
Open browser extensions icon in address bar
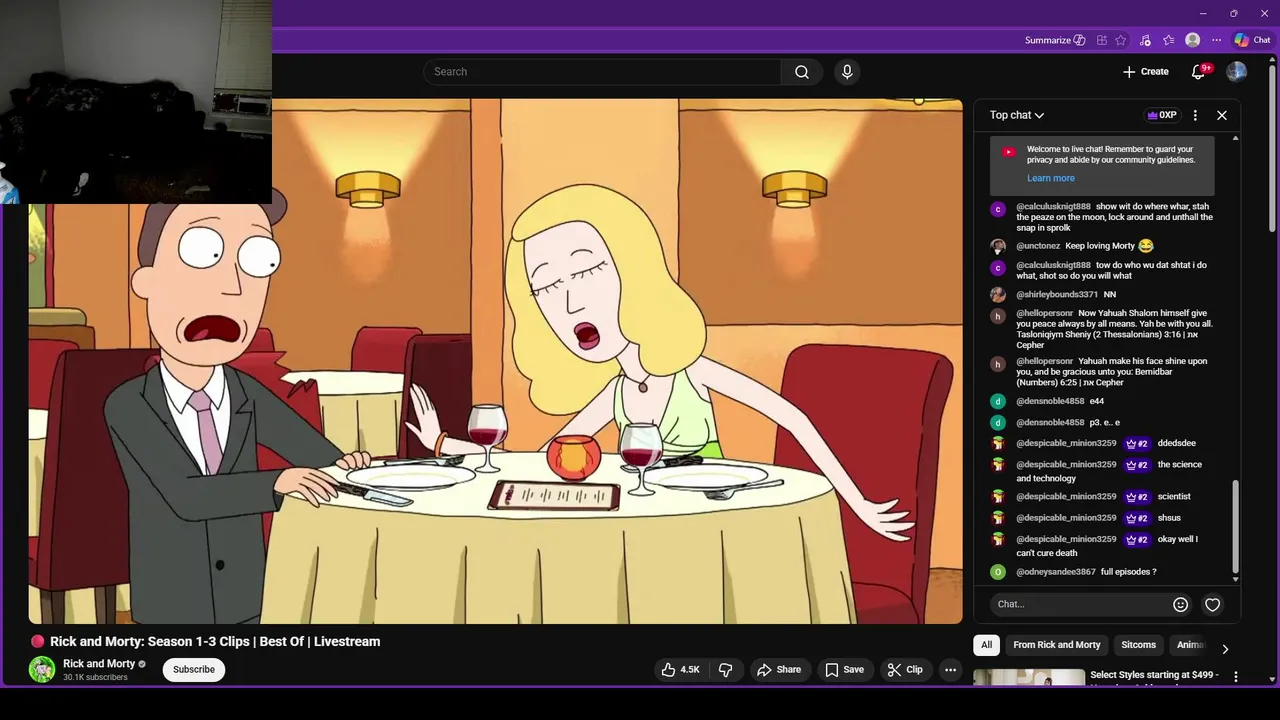click(x=1102, y=40)
